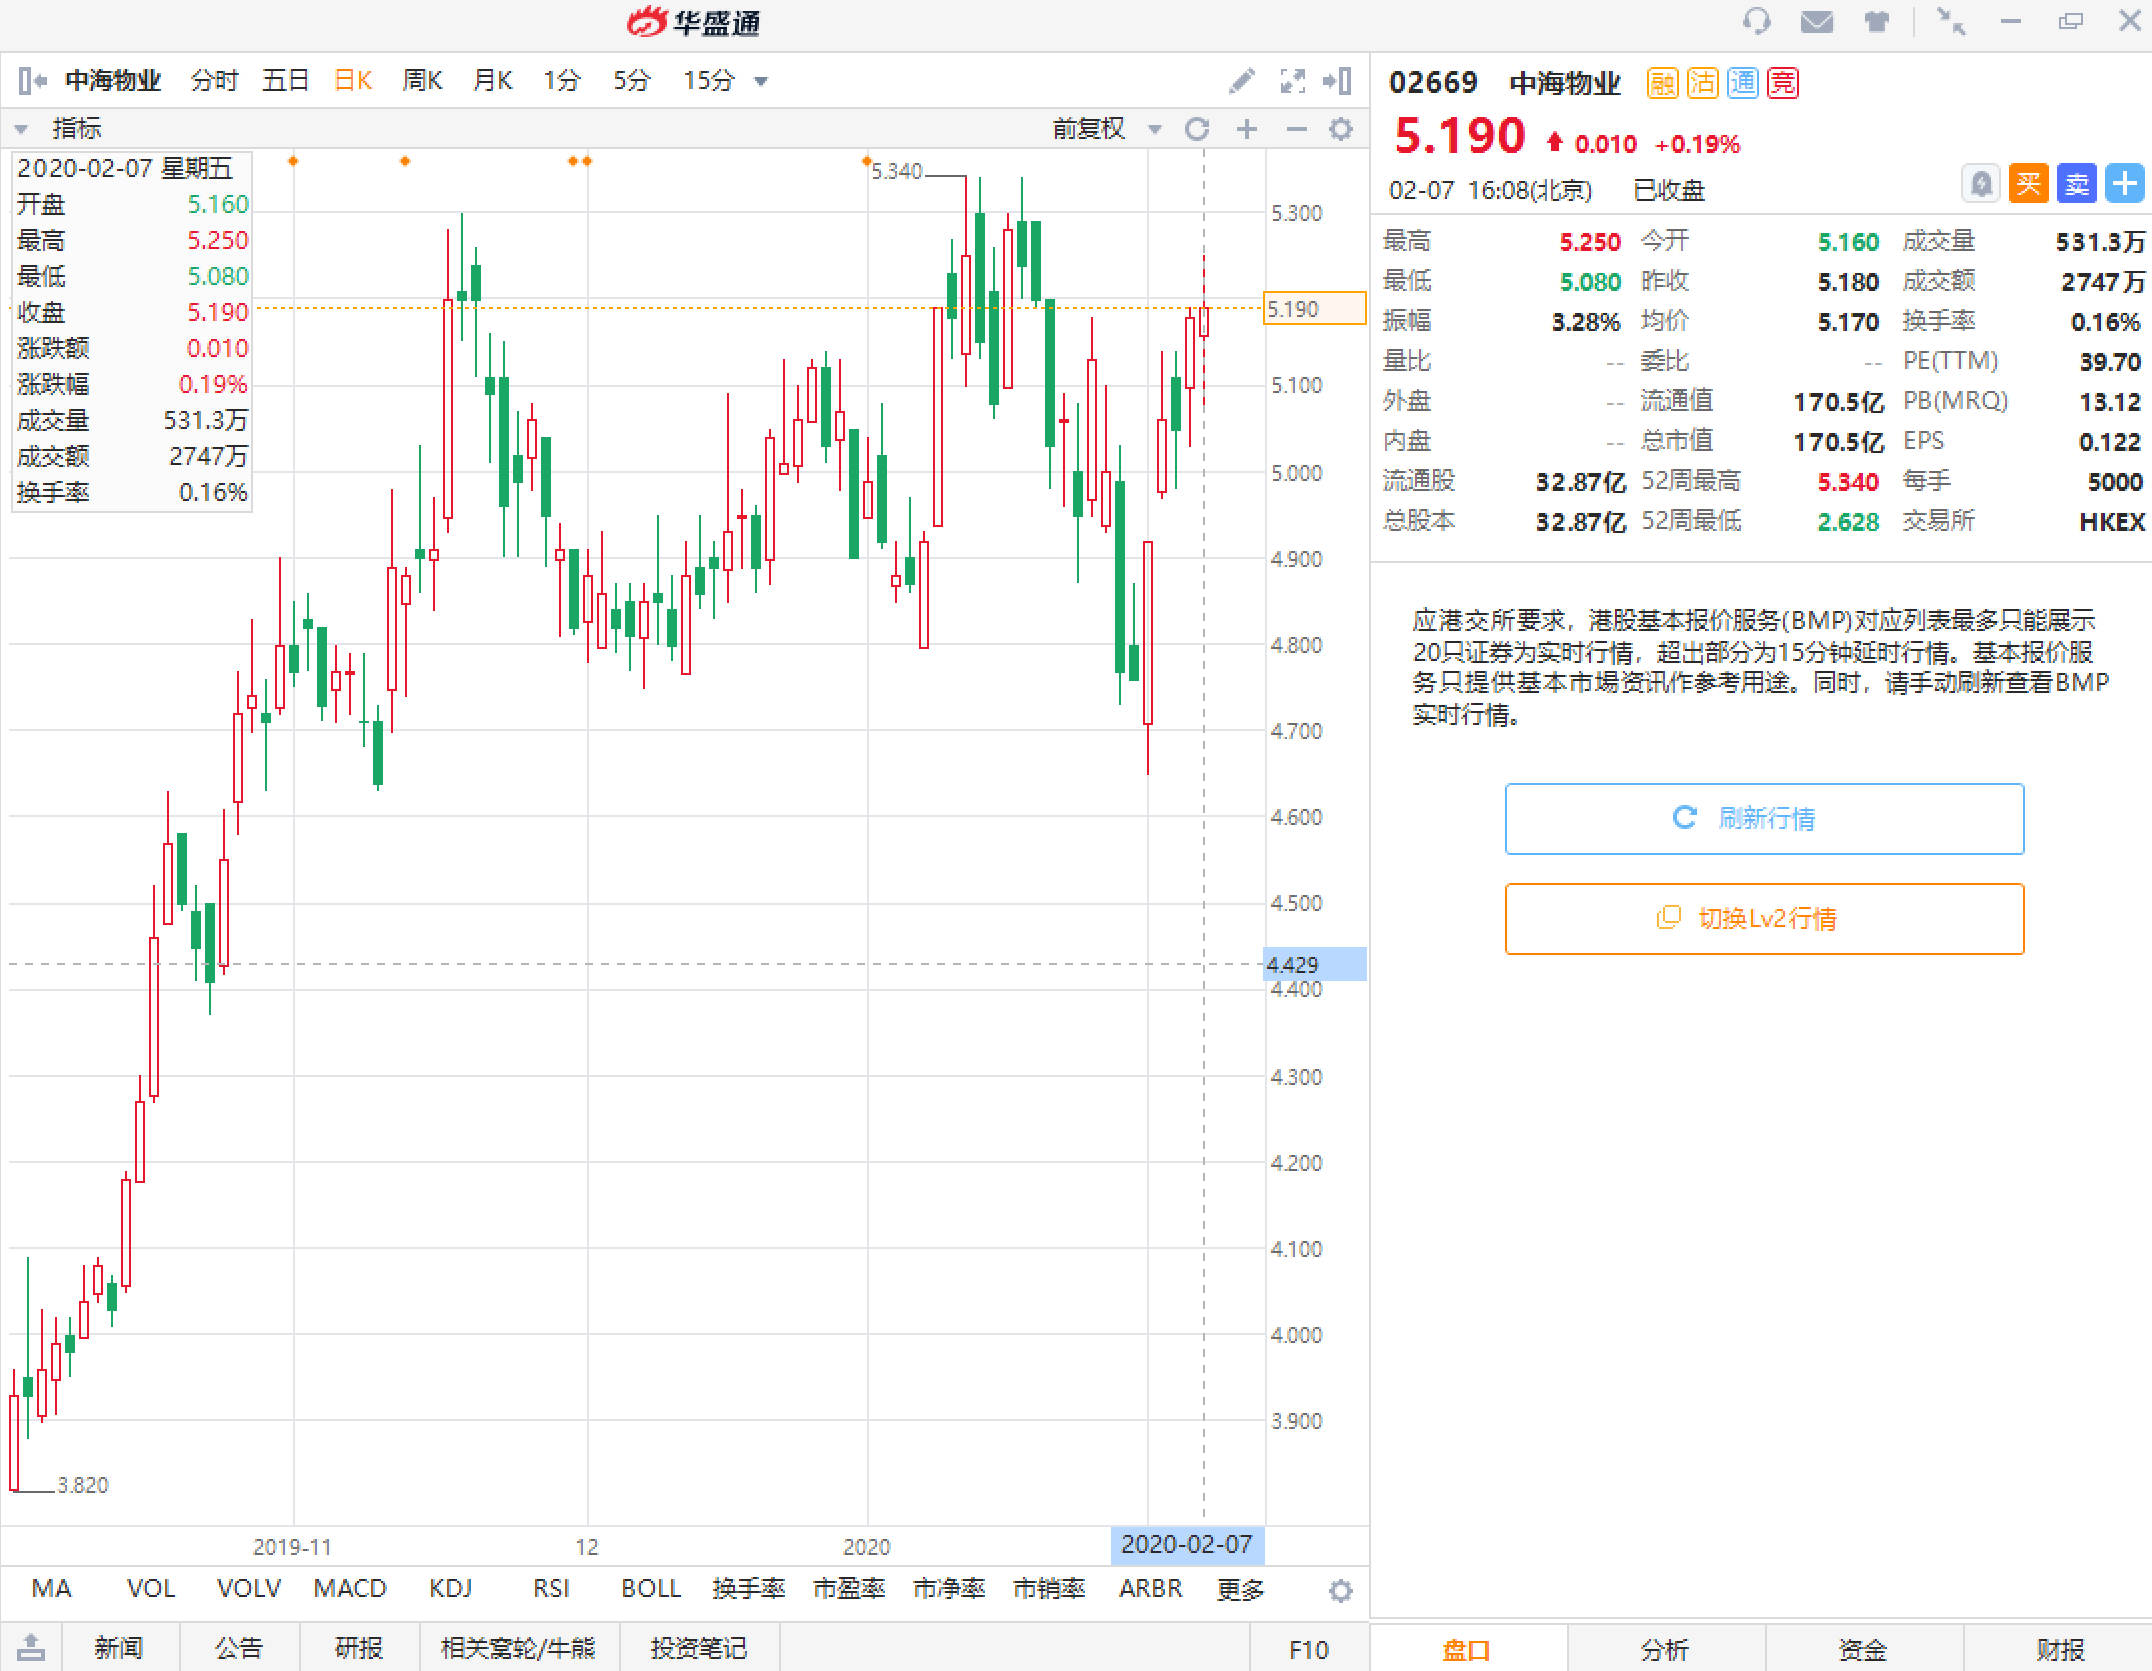The width and height of the screenshot is (2152, 1671).
Task: Click the 切换Lv2行情 button
Action: (1763, 918)
